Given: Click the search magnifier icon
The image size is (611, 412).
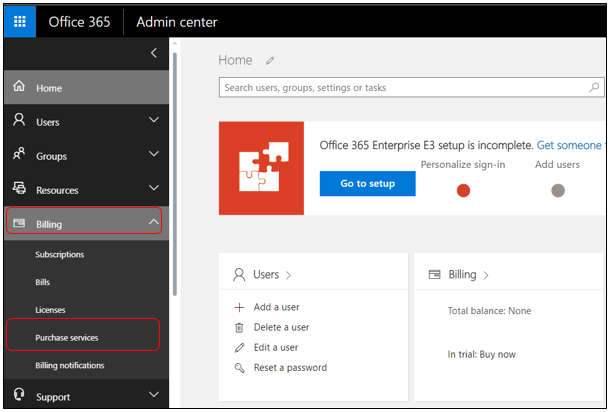Looking at the screenshot, I should pyautogui.click(x=594, y=87).
